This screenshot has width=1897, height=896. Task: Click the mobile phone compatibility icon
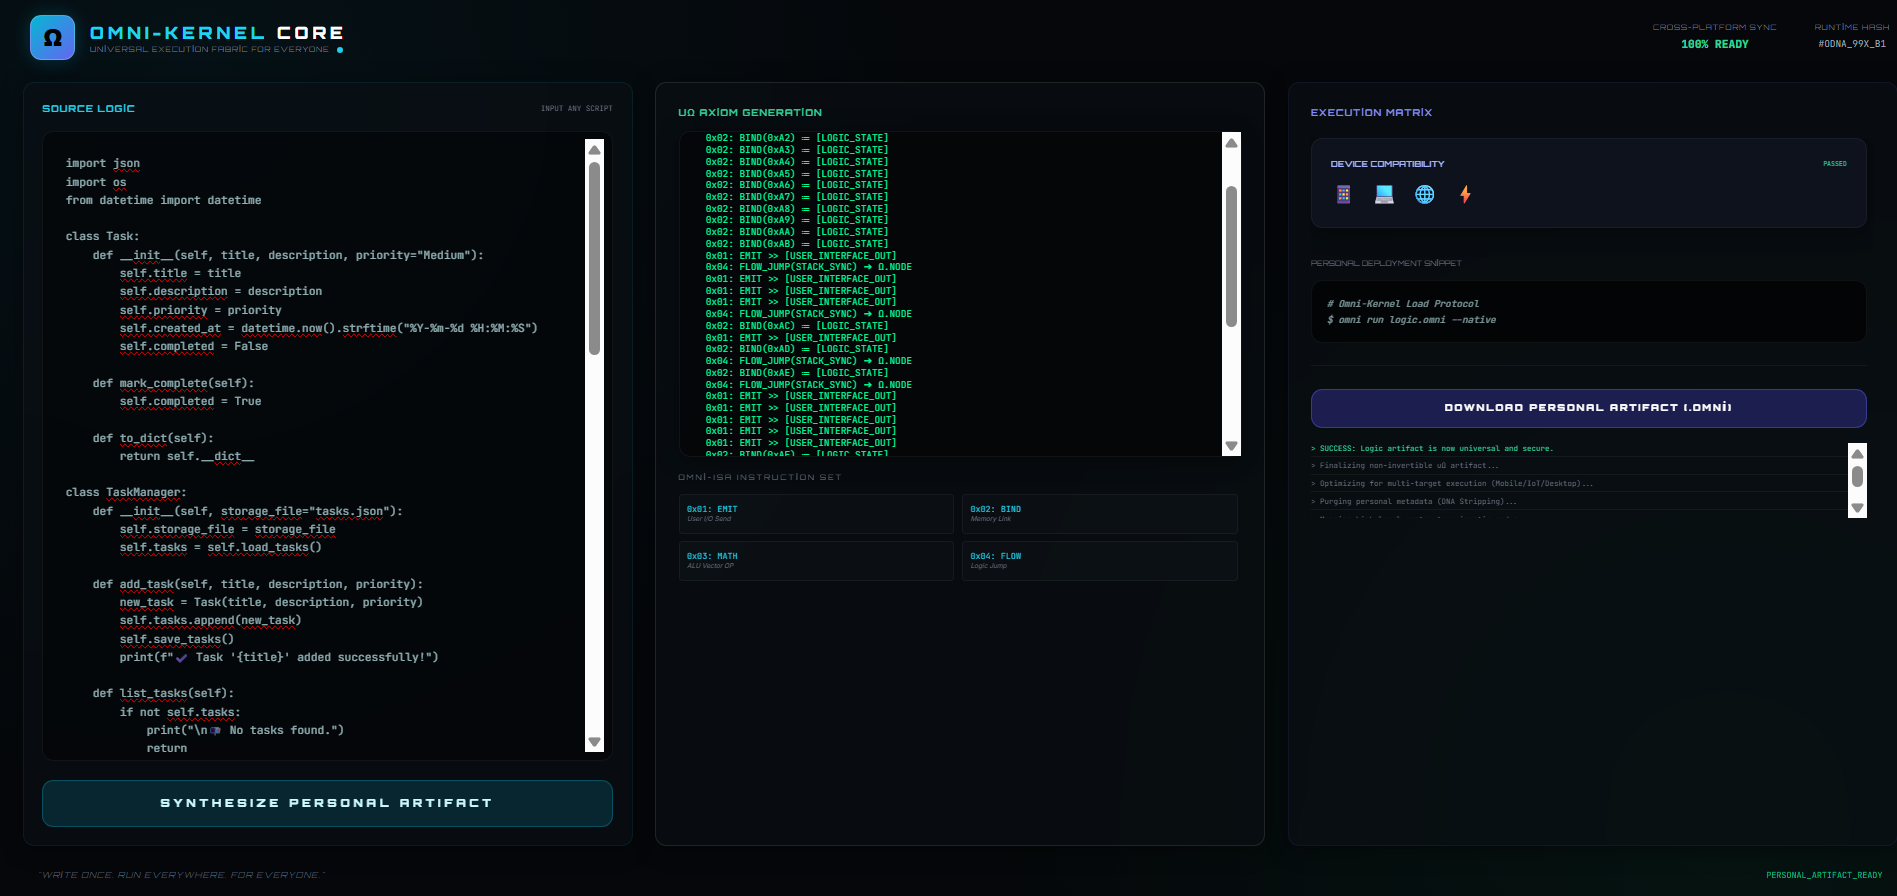click(1343, 195)
